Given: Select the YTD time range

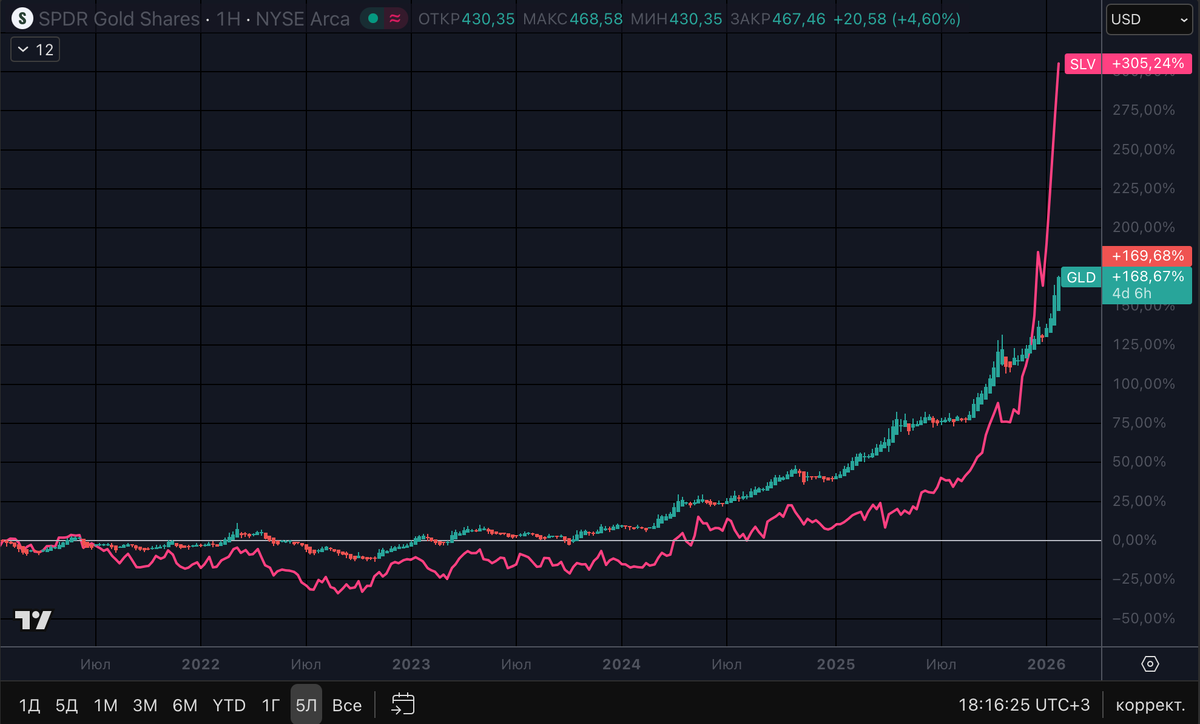Looking at the screenshot, I should (x=229, y=705).
